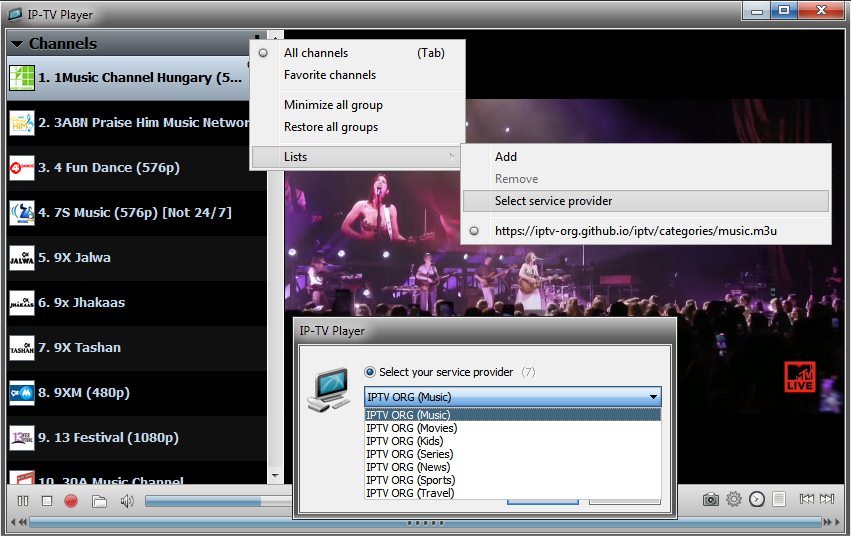Click the bottom seek progress bar

425,522
